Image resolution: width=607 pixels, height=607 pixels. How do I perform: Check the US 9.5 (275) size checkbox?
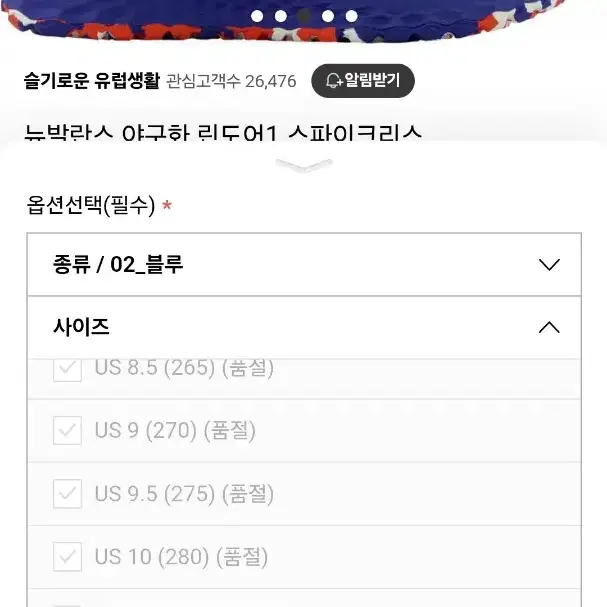[x=67, y=494]
